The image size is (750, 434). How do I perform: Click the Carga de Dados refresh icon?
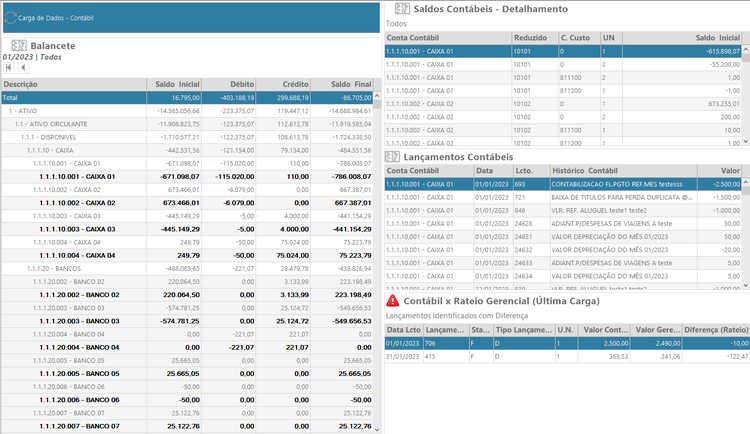point(11,18)
